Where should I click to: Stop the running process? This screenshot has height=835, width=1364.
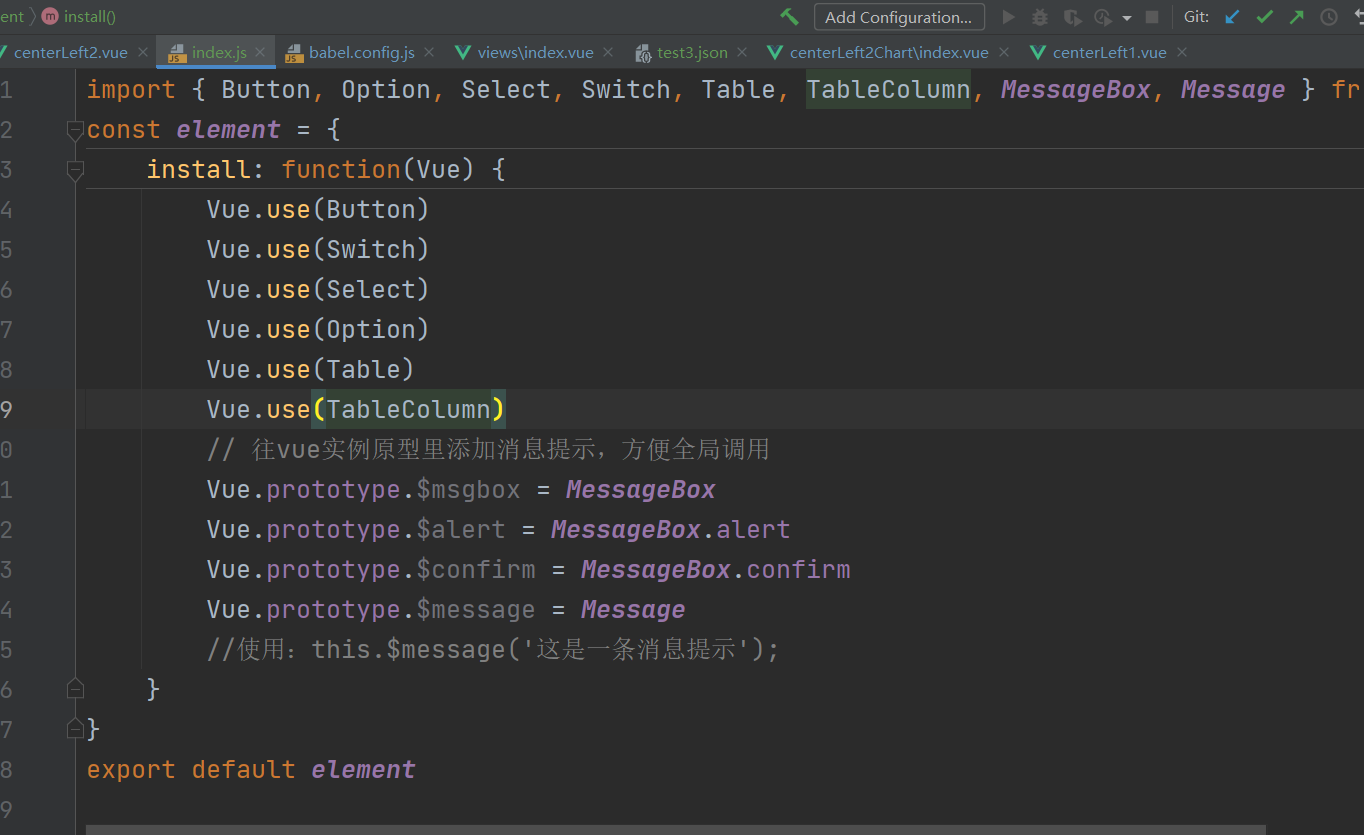coord(1150,16)
